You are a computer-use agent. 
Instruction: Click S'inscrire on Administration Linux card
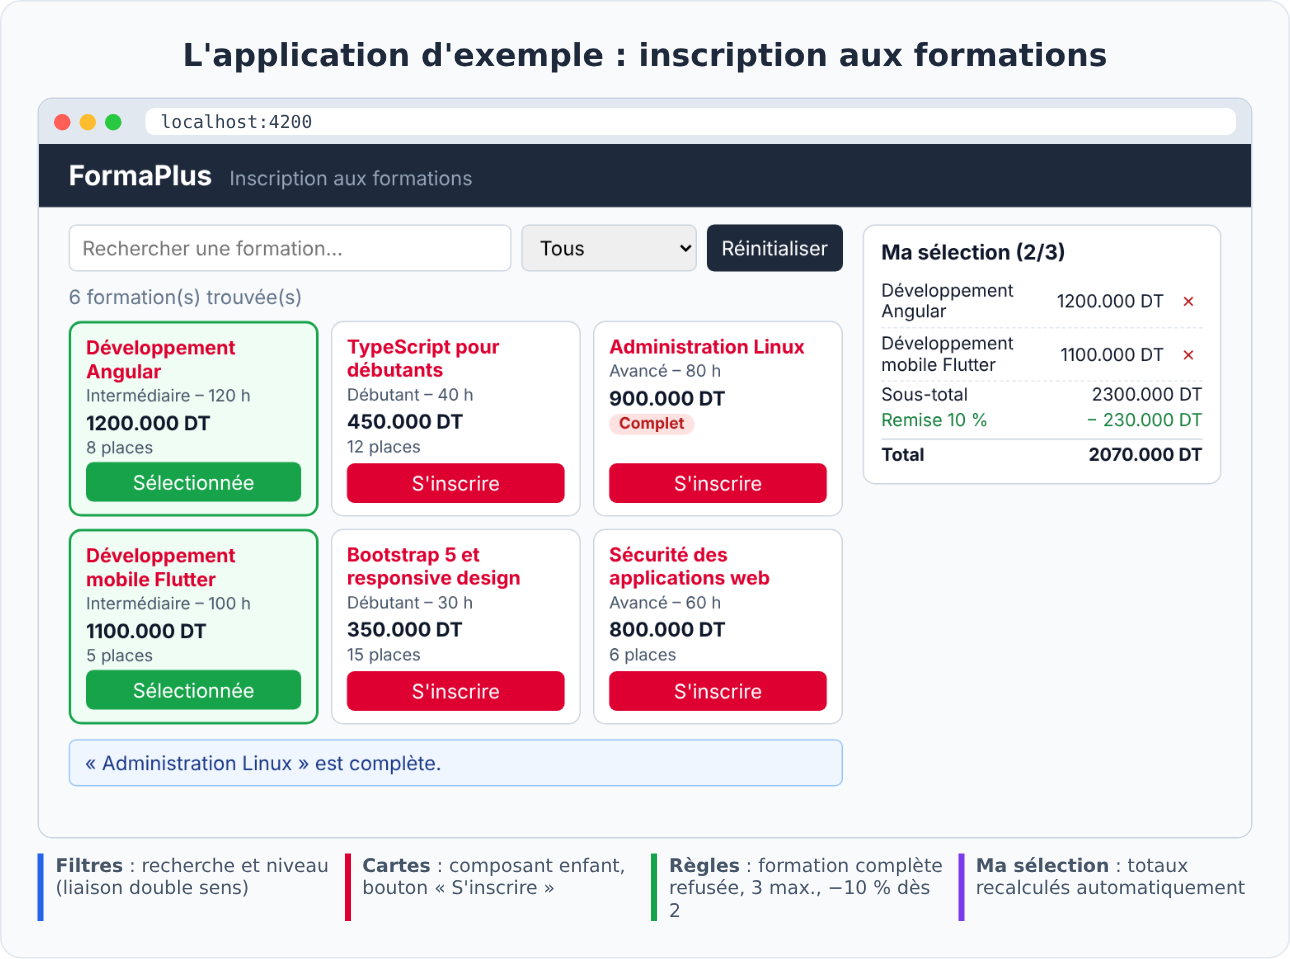click(718, 483)
